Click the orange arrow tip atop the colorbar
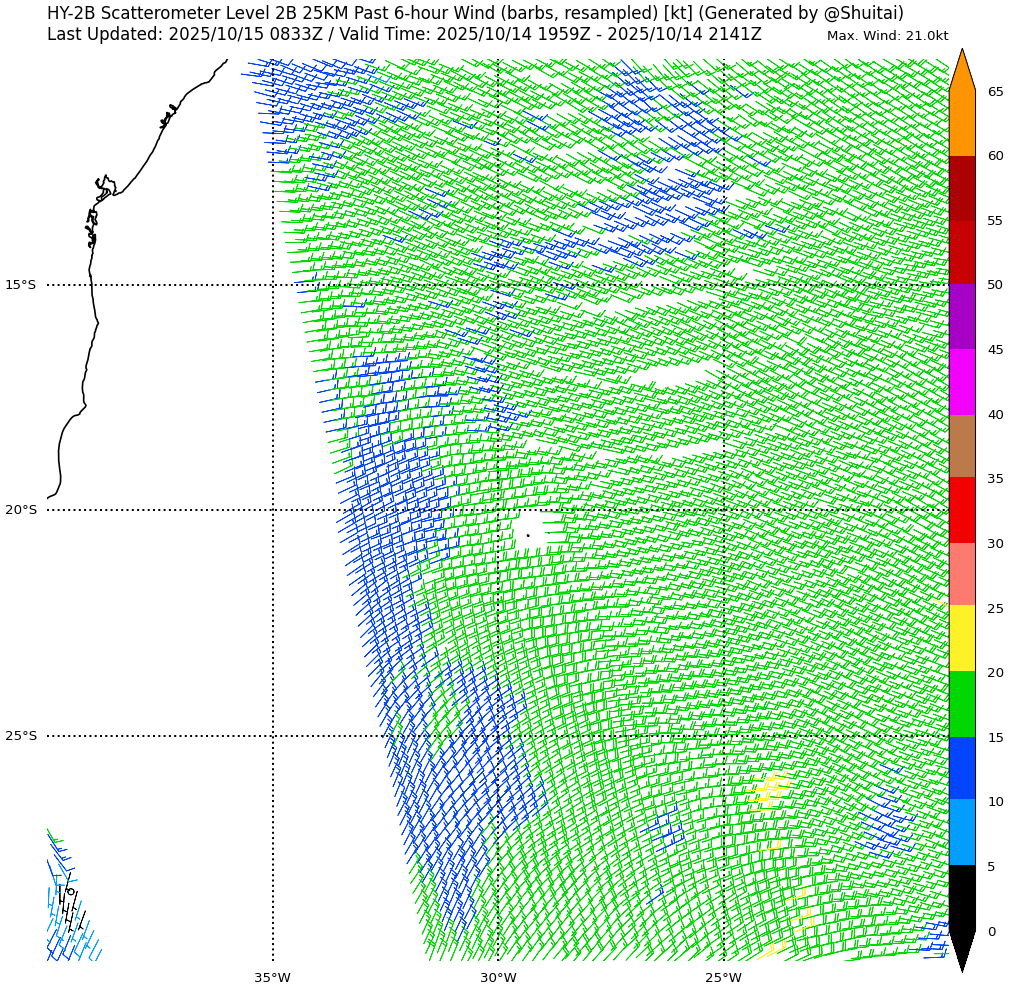The height and width of the screenshot is (989, 1009). [962, 70]
